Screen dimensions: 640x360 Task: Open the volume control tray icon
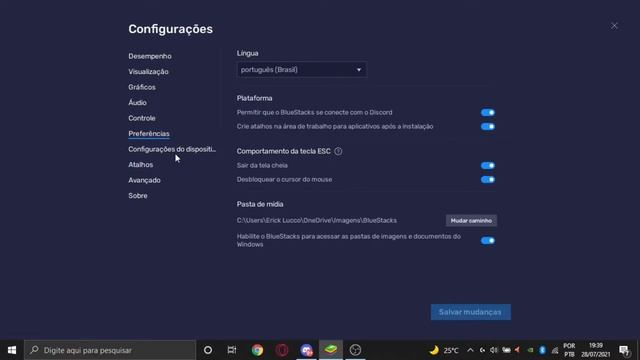tap(494, 350)
